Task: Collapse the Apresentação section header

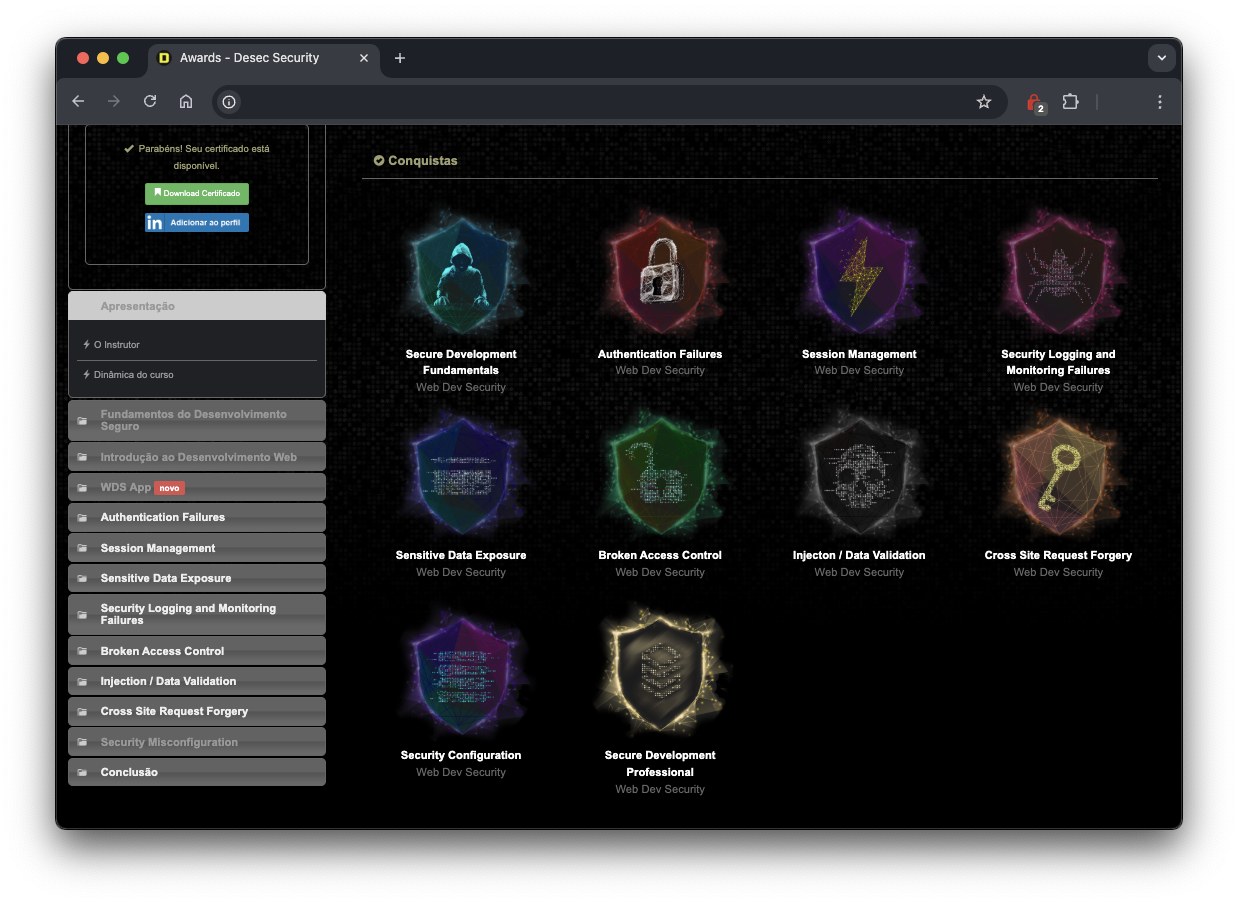Action: (x=197, y=306)
